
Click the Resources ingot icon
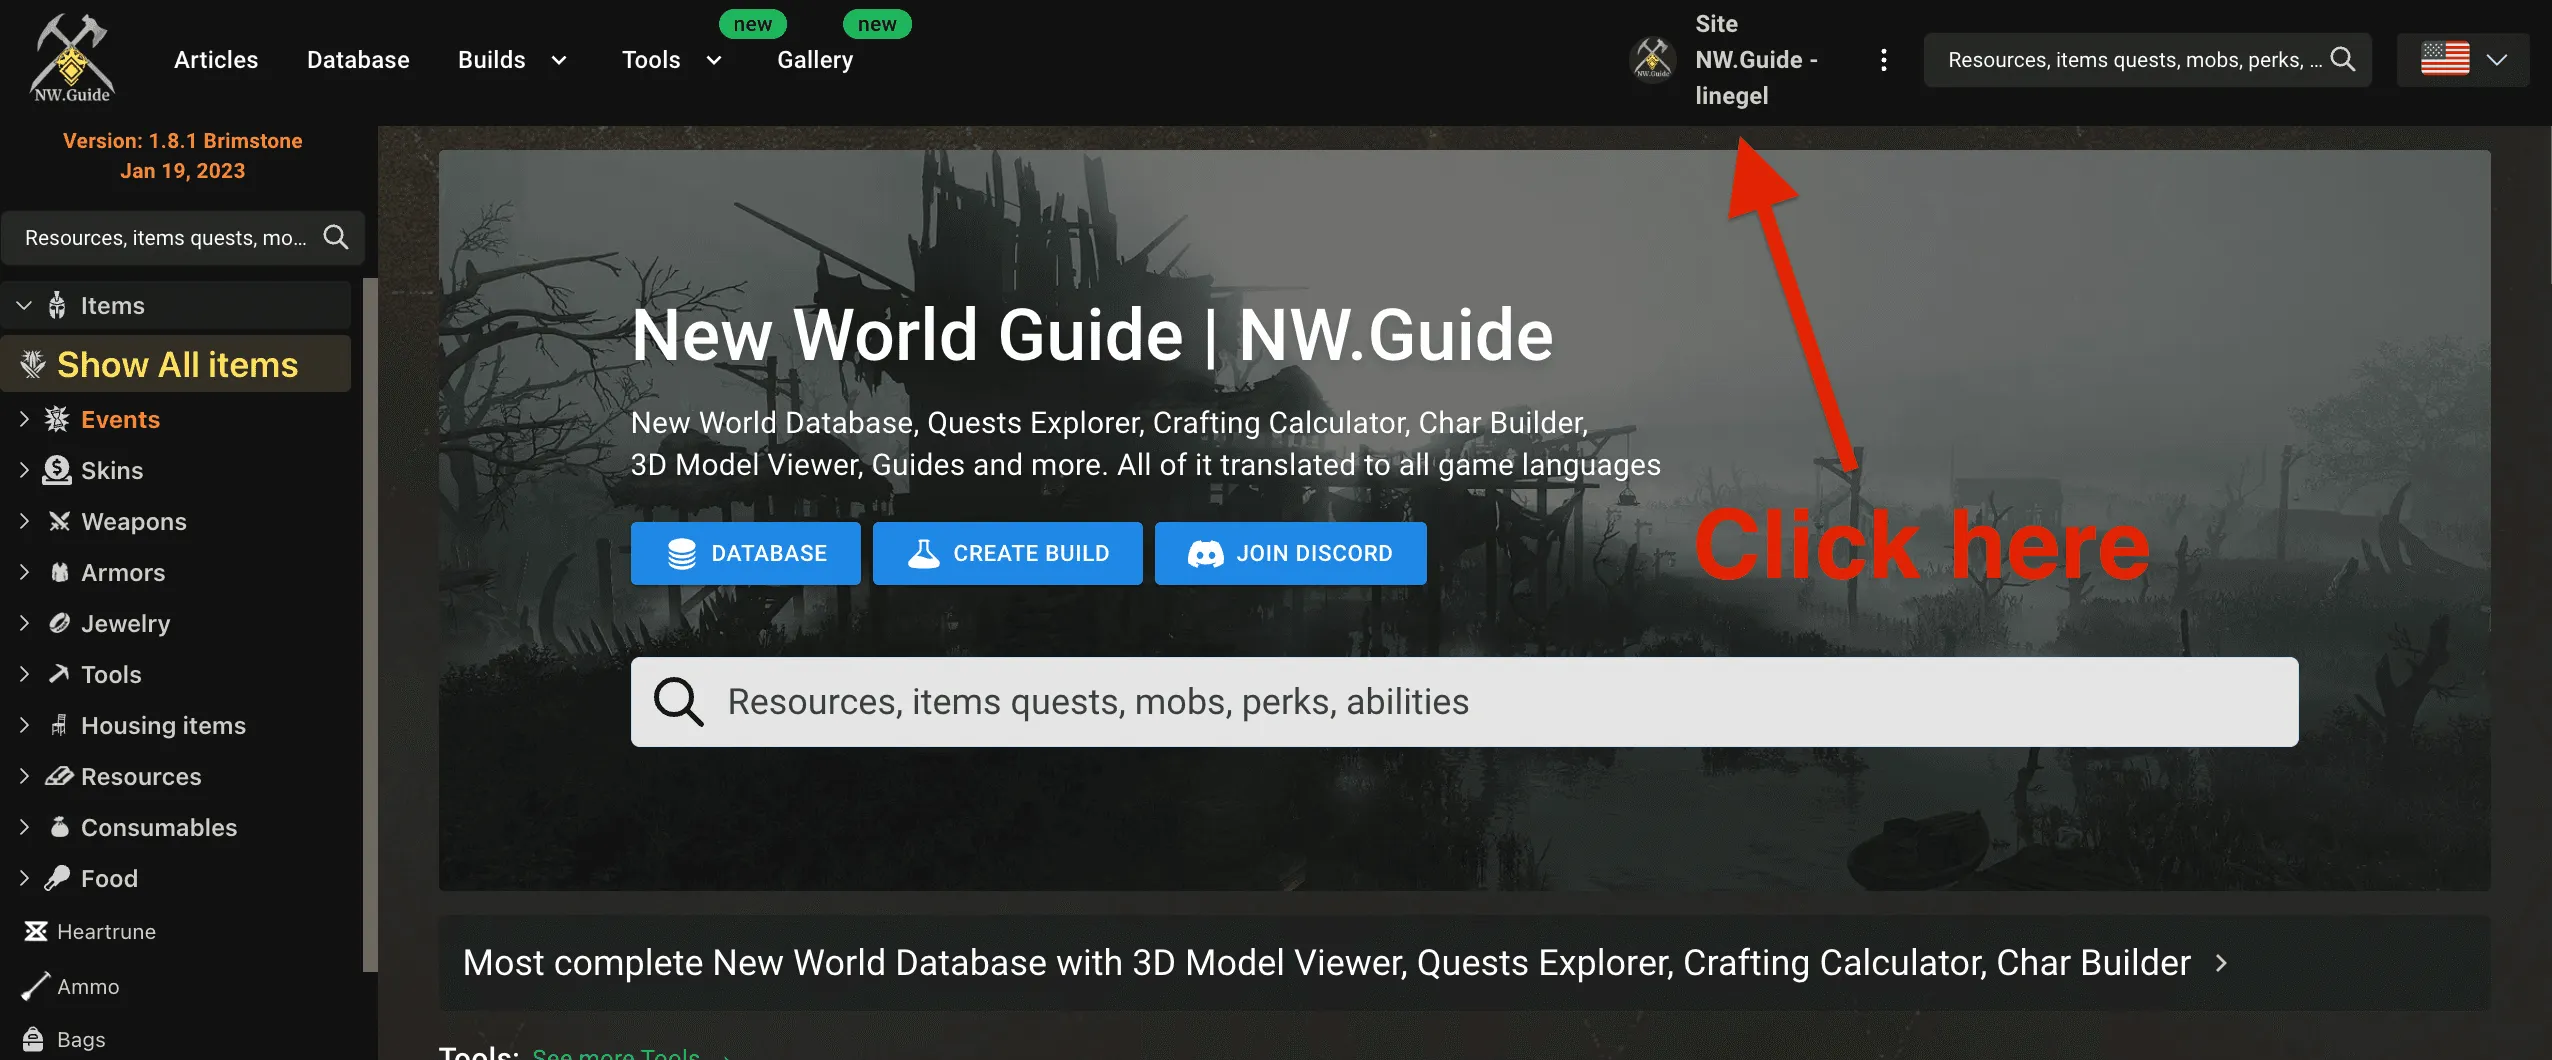[x=60, y=776]
